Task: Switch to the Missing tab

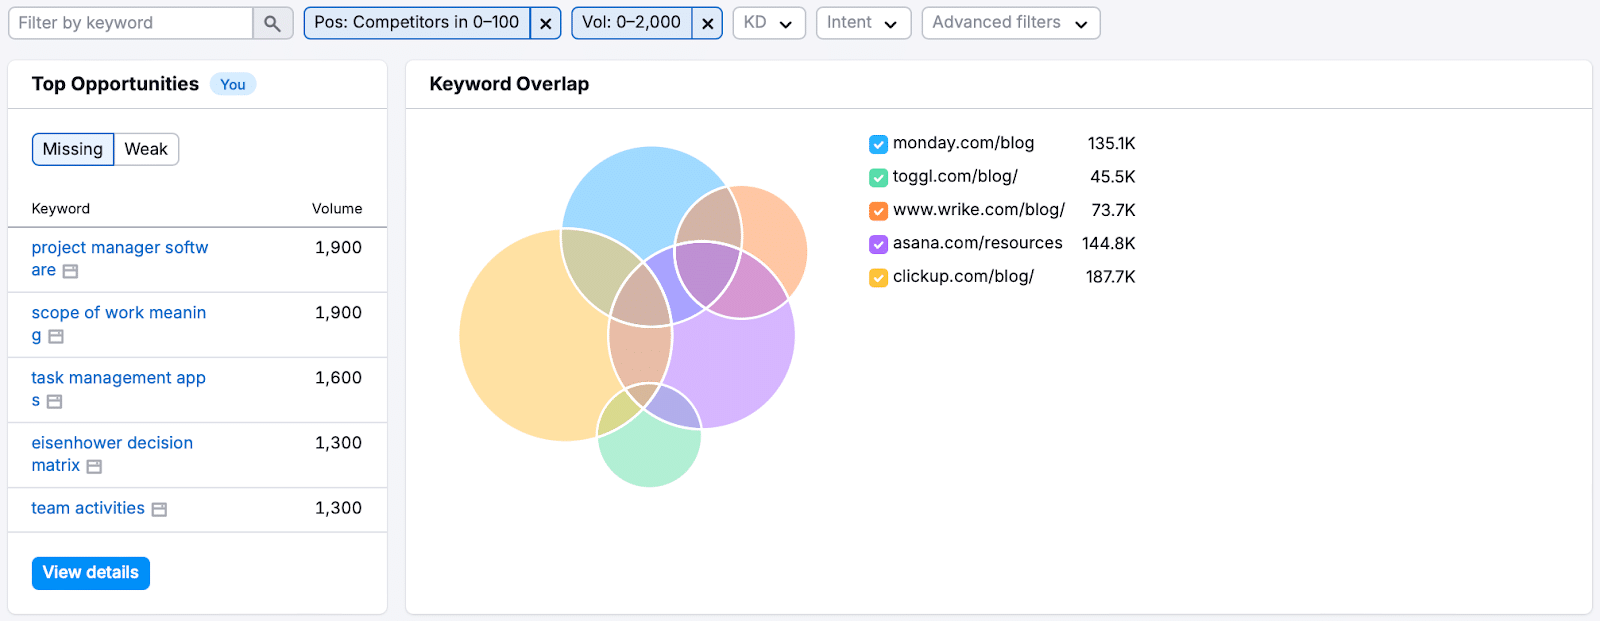Action: [x=73, y=149]
